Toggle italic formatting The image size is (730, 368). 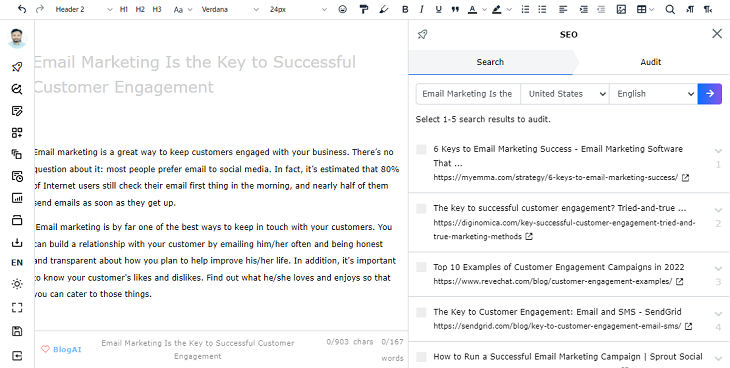coord(421,9)
